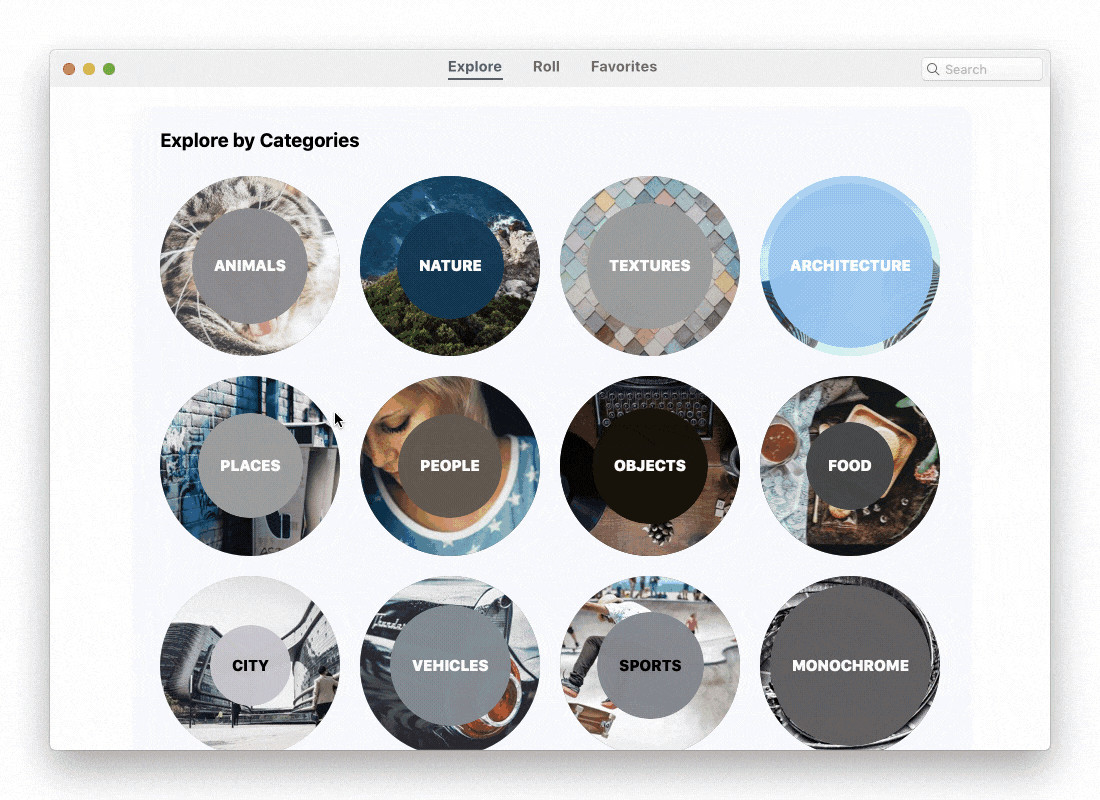Choose the Food category

coord(850,465)
